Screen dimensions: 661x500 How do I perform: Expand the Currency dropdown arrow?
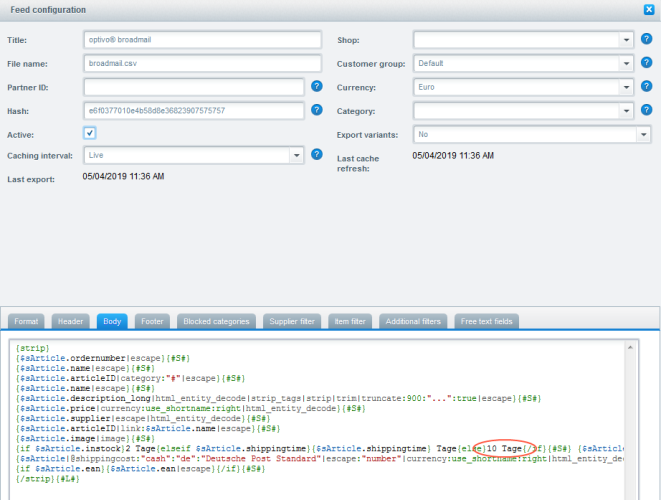pos(626,87)
